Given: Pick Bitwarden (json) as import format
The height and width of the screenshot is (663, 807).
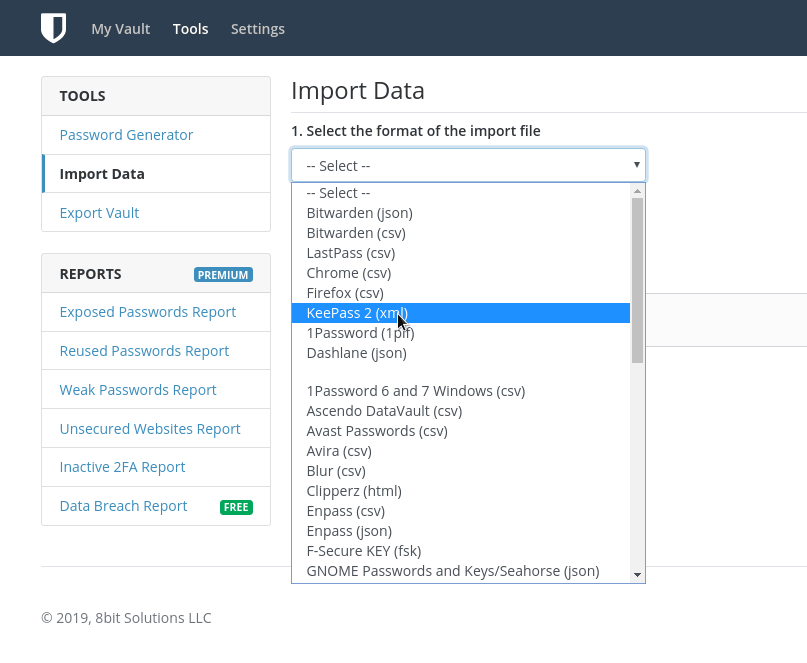Looking at the screenshot, I should pyautogui.click(x=359, y=213).
